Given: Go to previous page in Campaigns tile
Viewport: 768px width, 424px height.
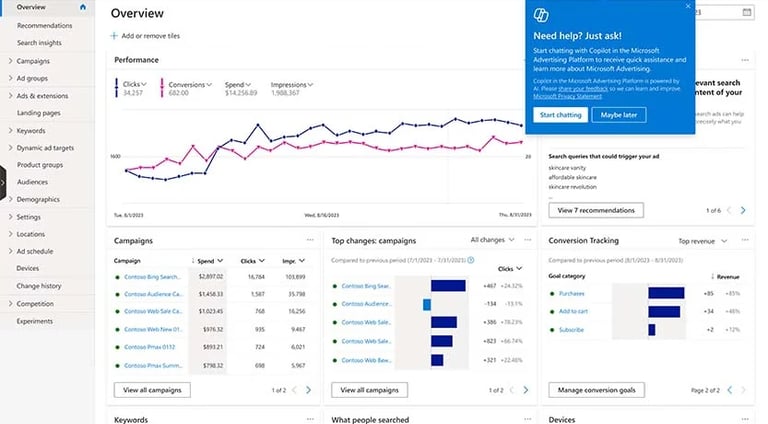Looking at the screenshot, I should click(x=294, y=390).
